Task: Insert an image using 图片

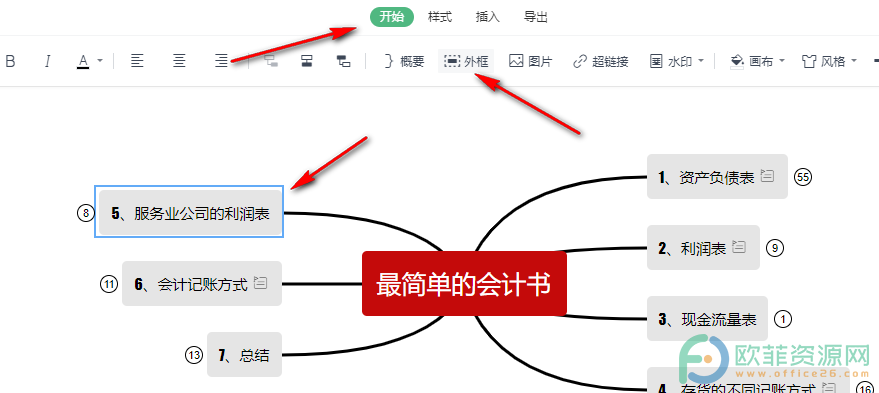Action: 531,61
